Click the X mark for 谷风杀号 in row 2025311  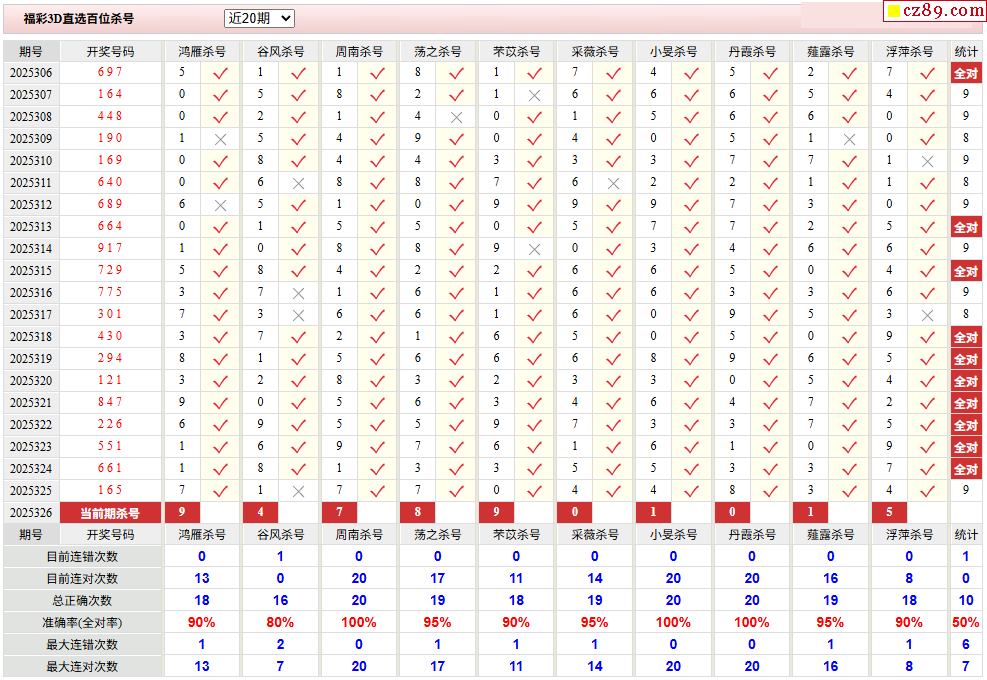point(298,183)
